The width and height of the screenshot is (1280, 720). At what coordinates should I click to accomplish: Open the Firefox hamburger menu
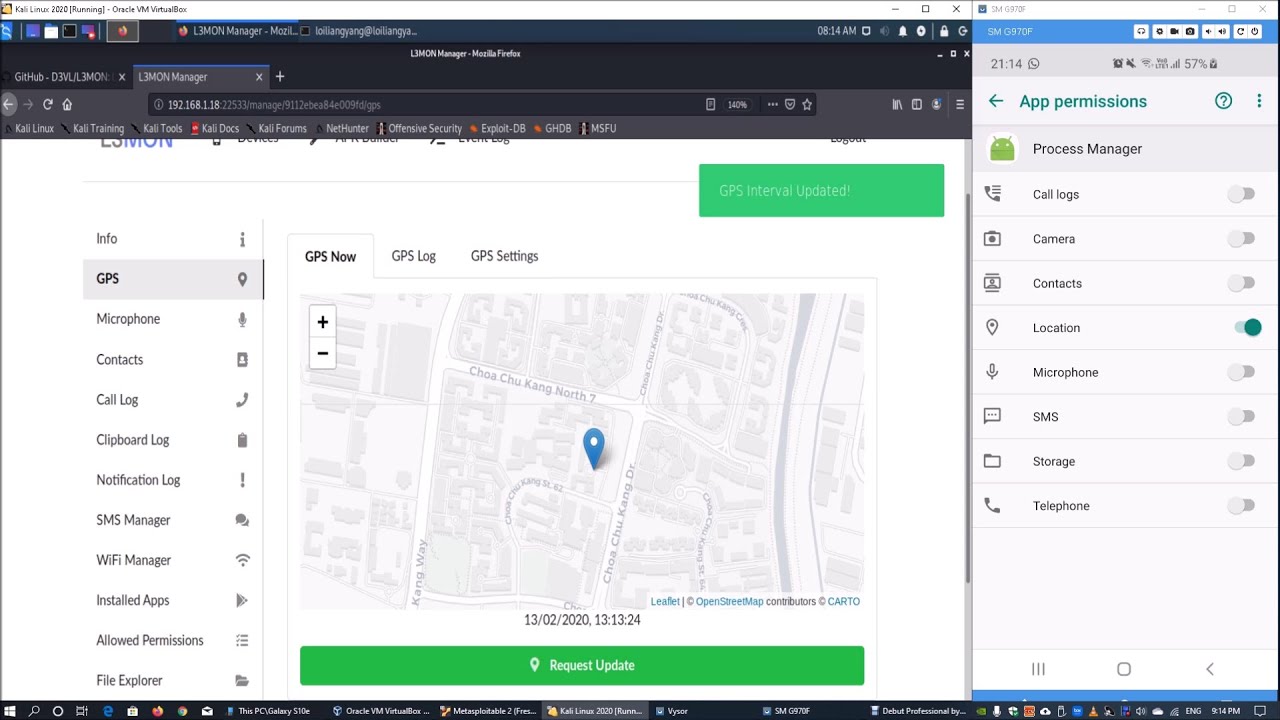point(960,104)
